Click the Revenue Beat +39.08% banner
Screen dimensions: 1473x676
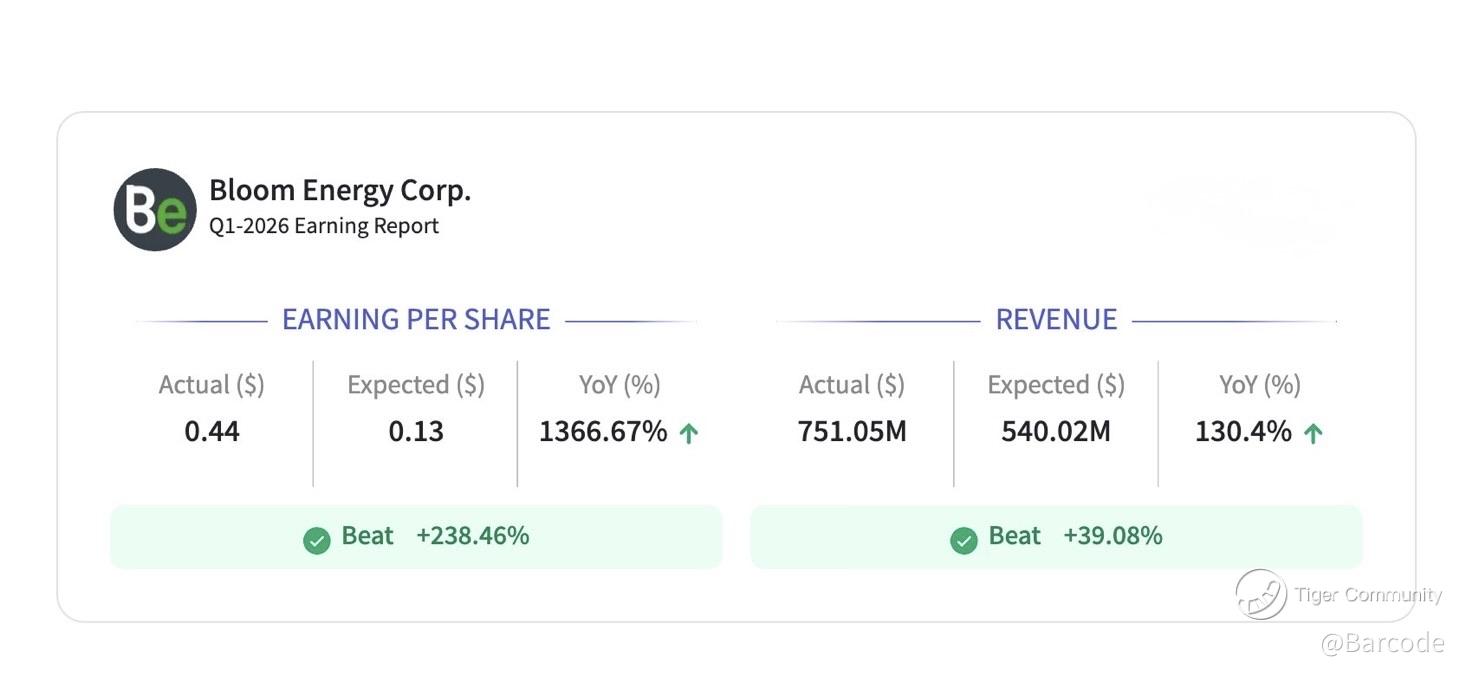[1056, 537]
